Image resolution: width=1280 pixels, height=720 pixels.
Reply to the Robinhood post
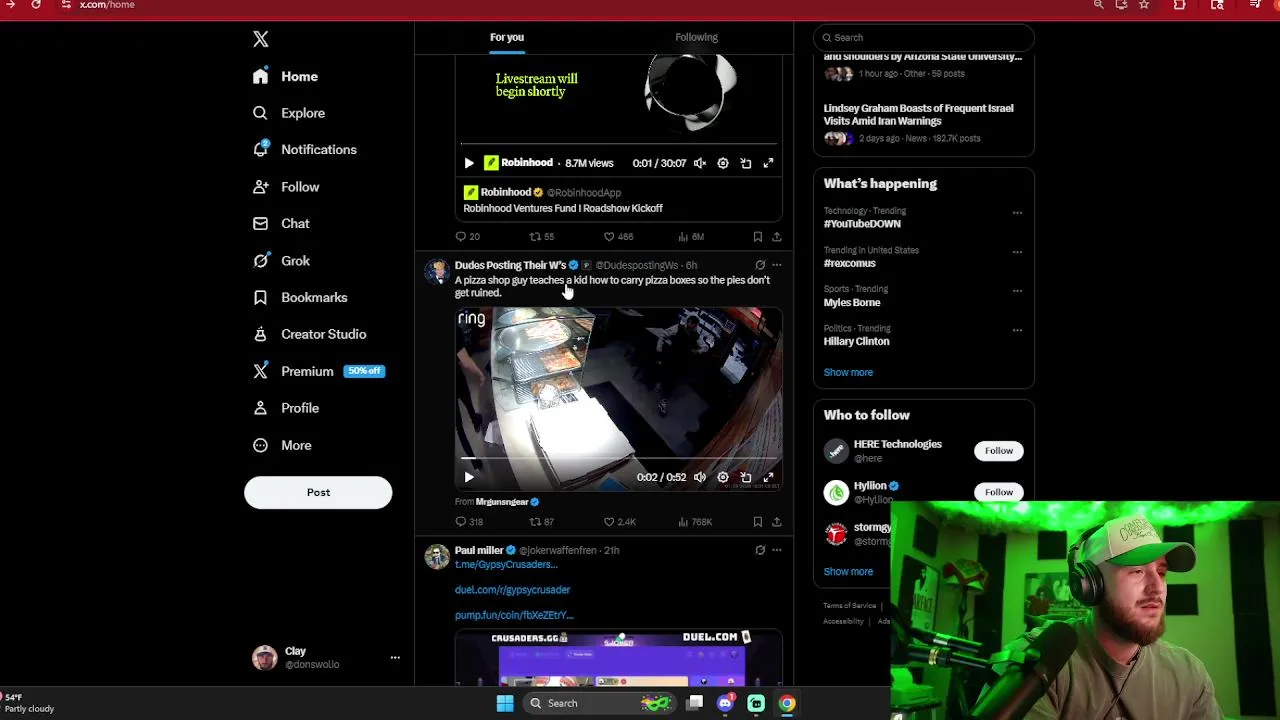[467, 237]
